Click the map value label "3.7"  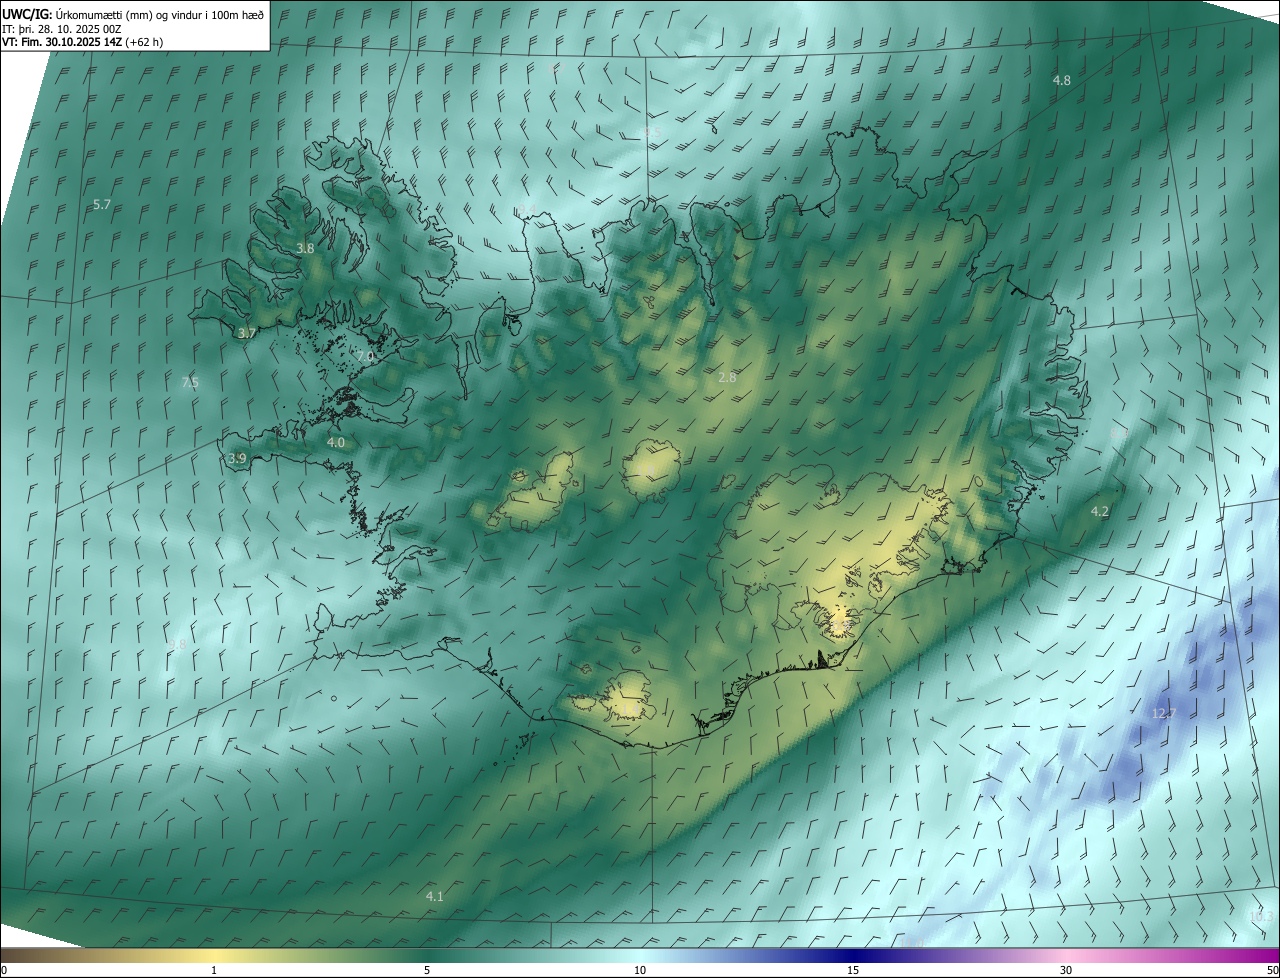click(248, 333)
